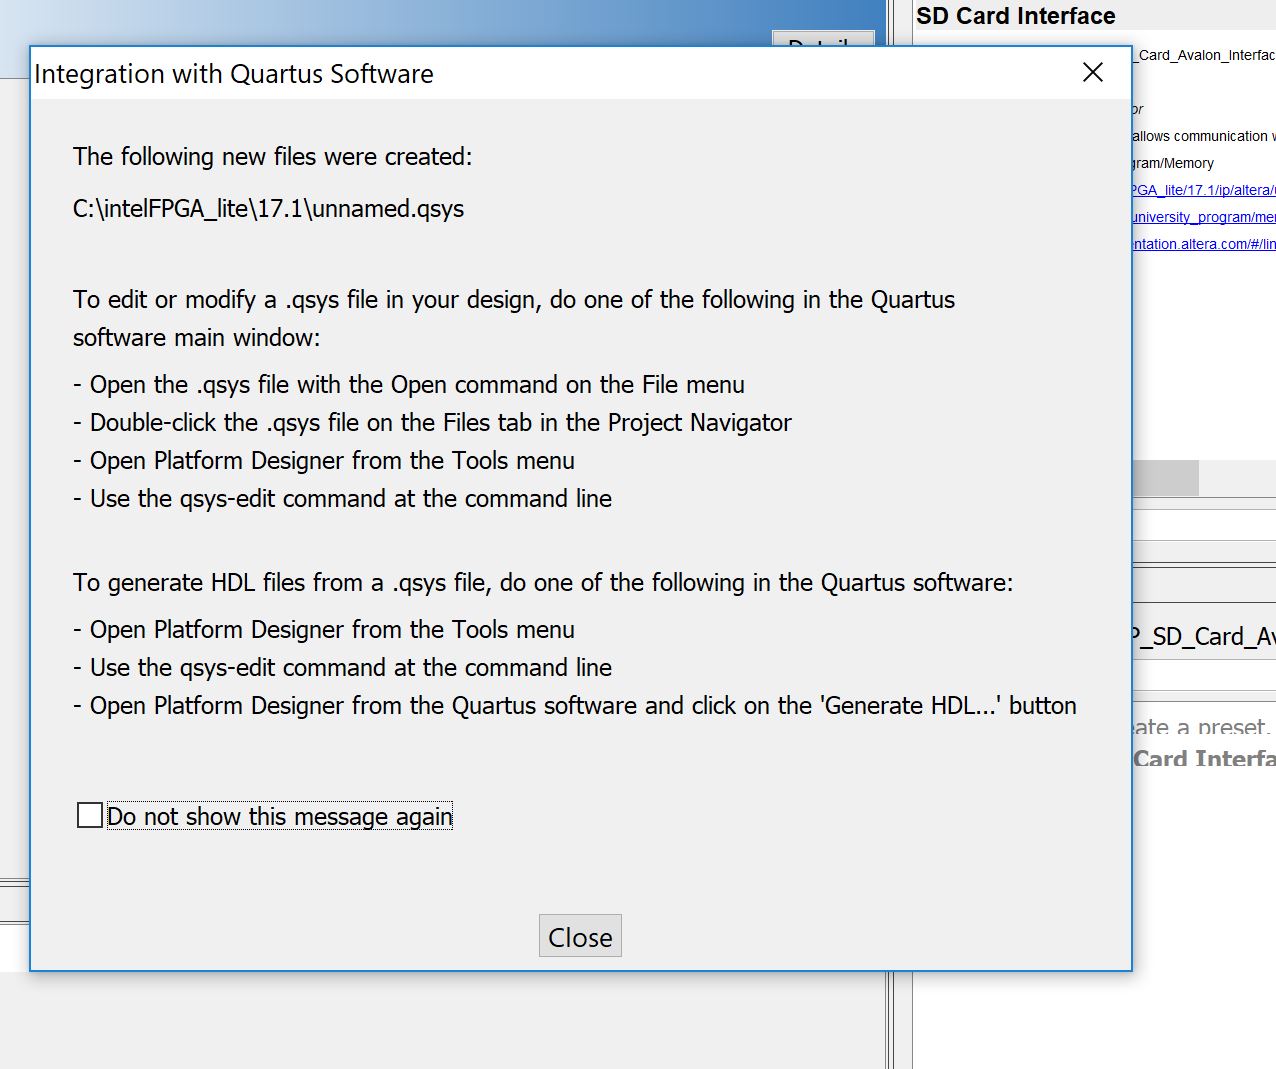The height and width of the screenshot is (1069, 1276).
Task: Click the Close button at dialog bottom
Action: pyautogui.click(x=580, y=936)
